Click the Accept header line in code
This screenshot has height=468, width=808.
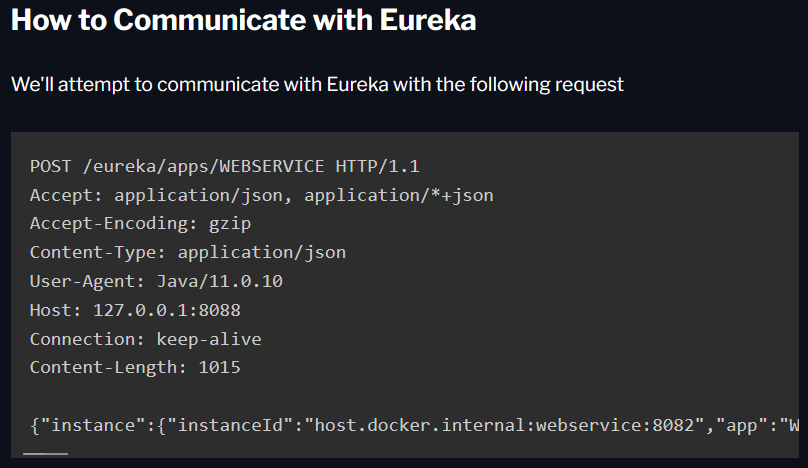click(x=261, y=195)
